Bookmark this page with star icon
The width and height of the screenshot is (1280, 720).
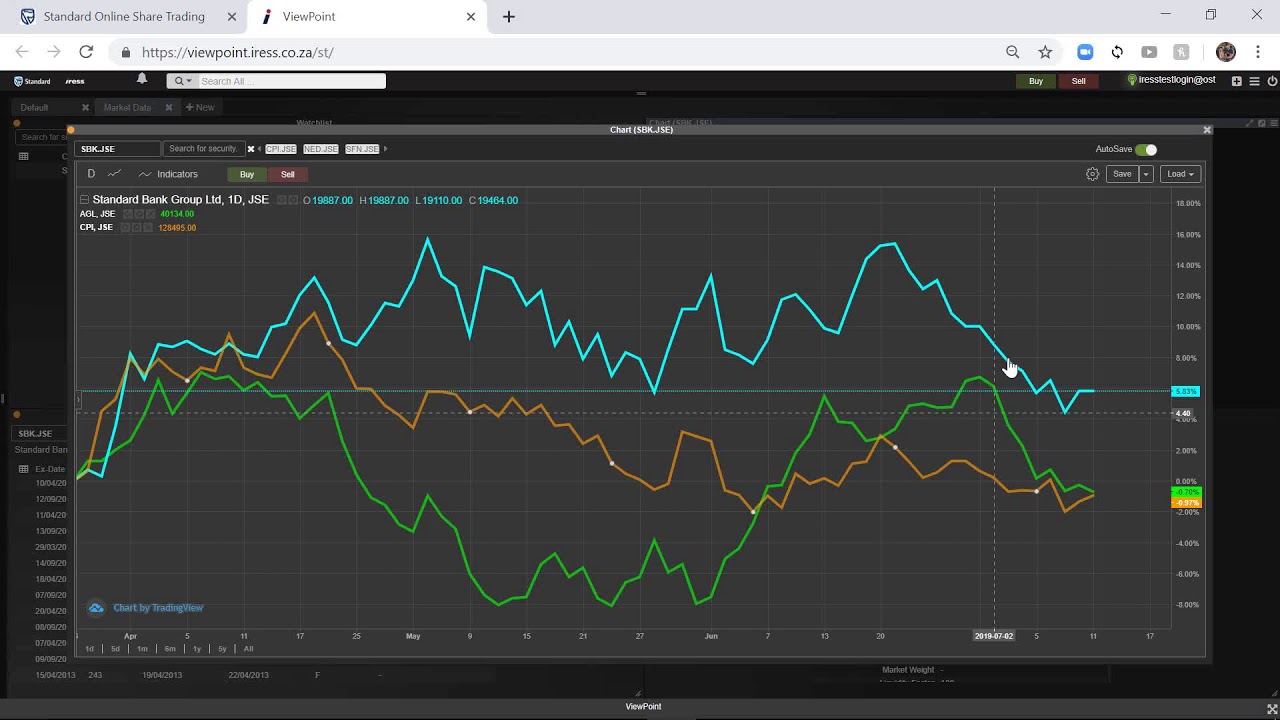pyautogui.click(x=1045, y=52)
